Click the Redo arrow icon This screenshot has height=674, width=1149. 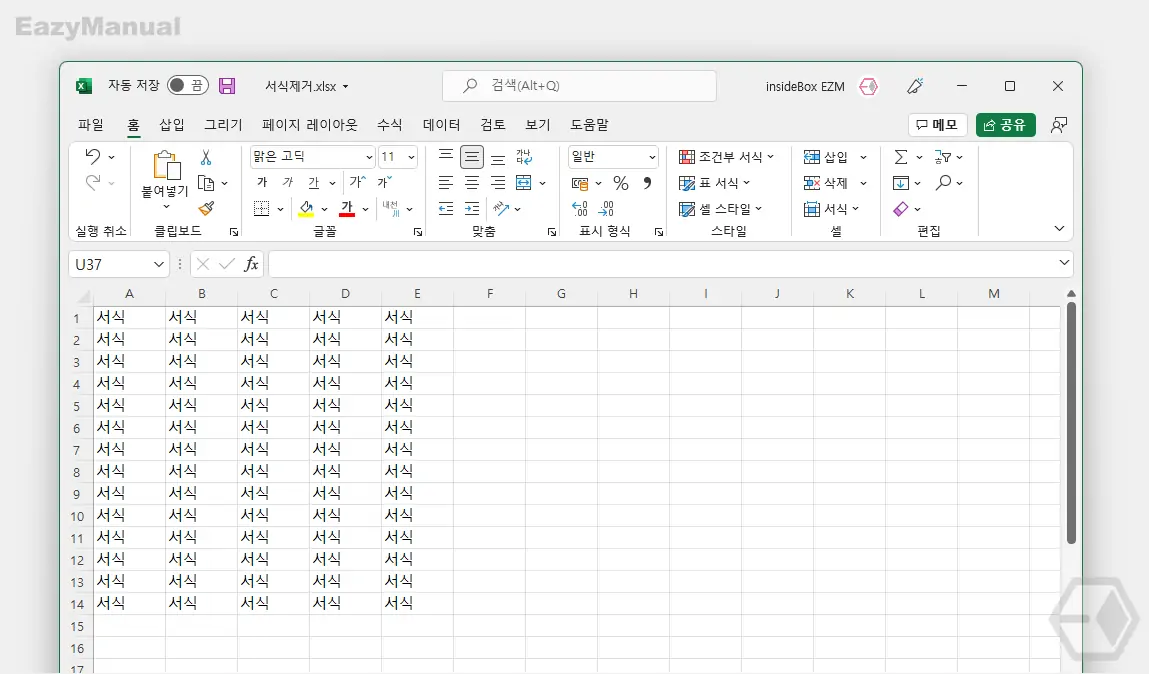tap(92, 182)
